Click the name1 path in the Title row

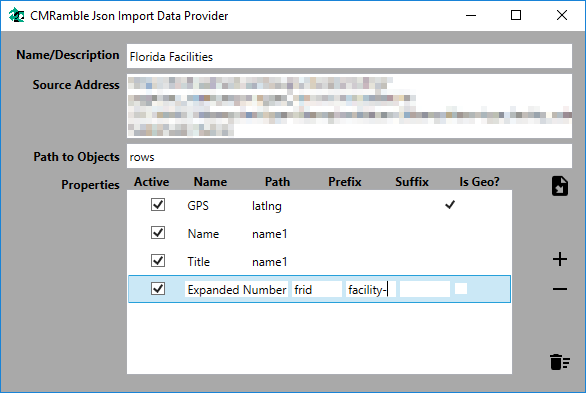pyautogui.click(x=269, y=262)
